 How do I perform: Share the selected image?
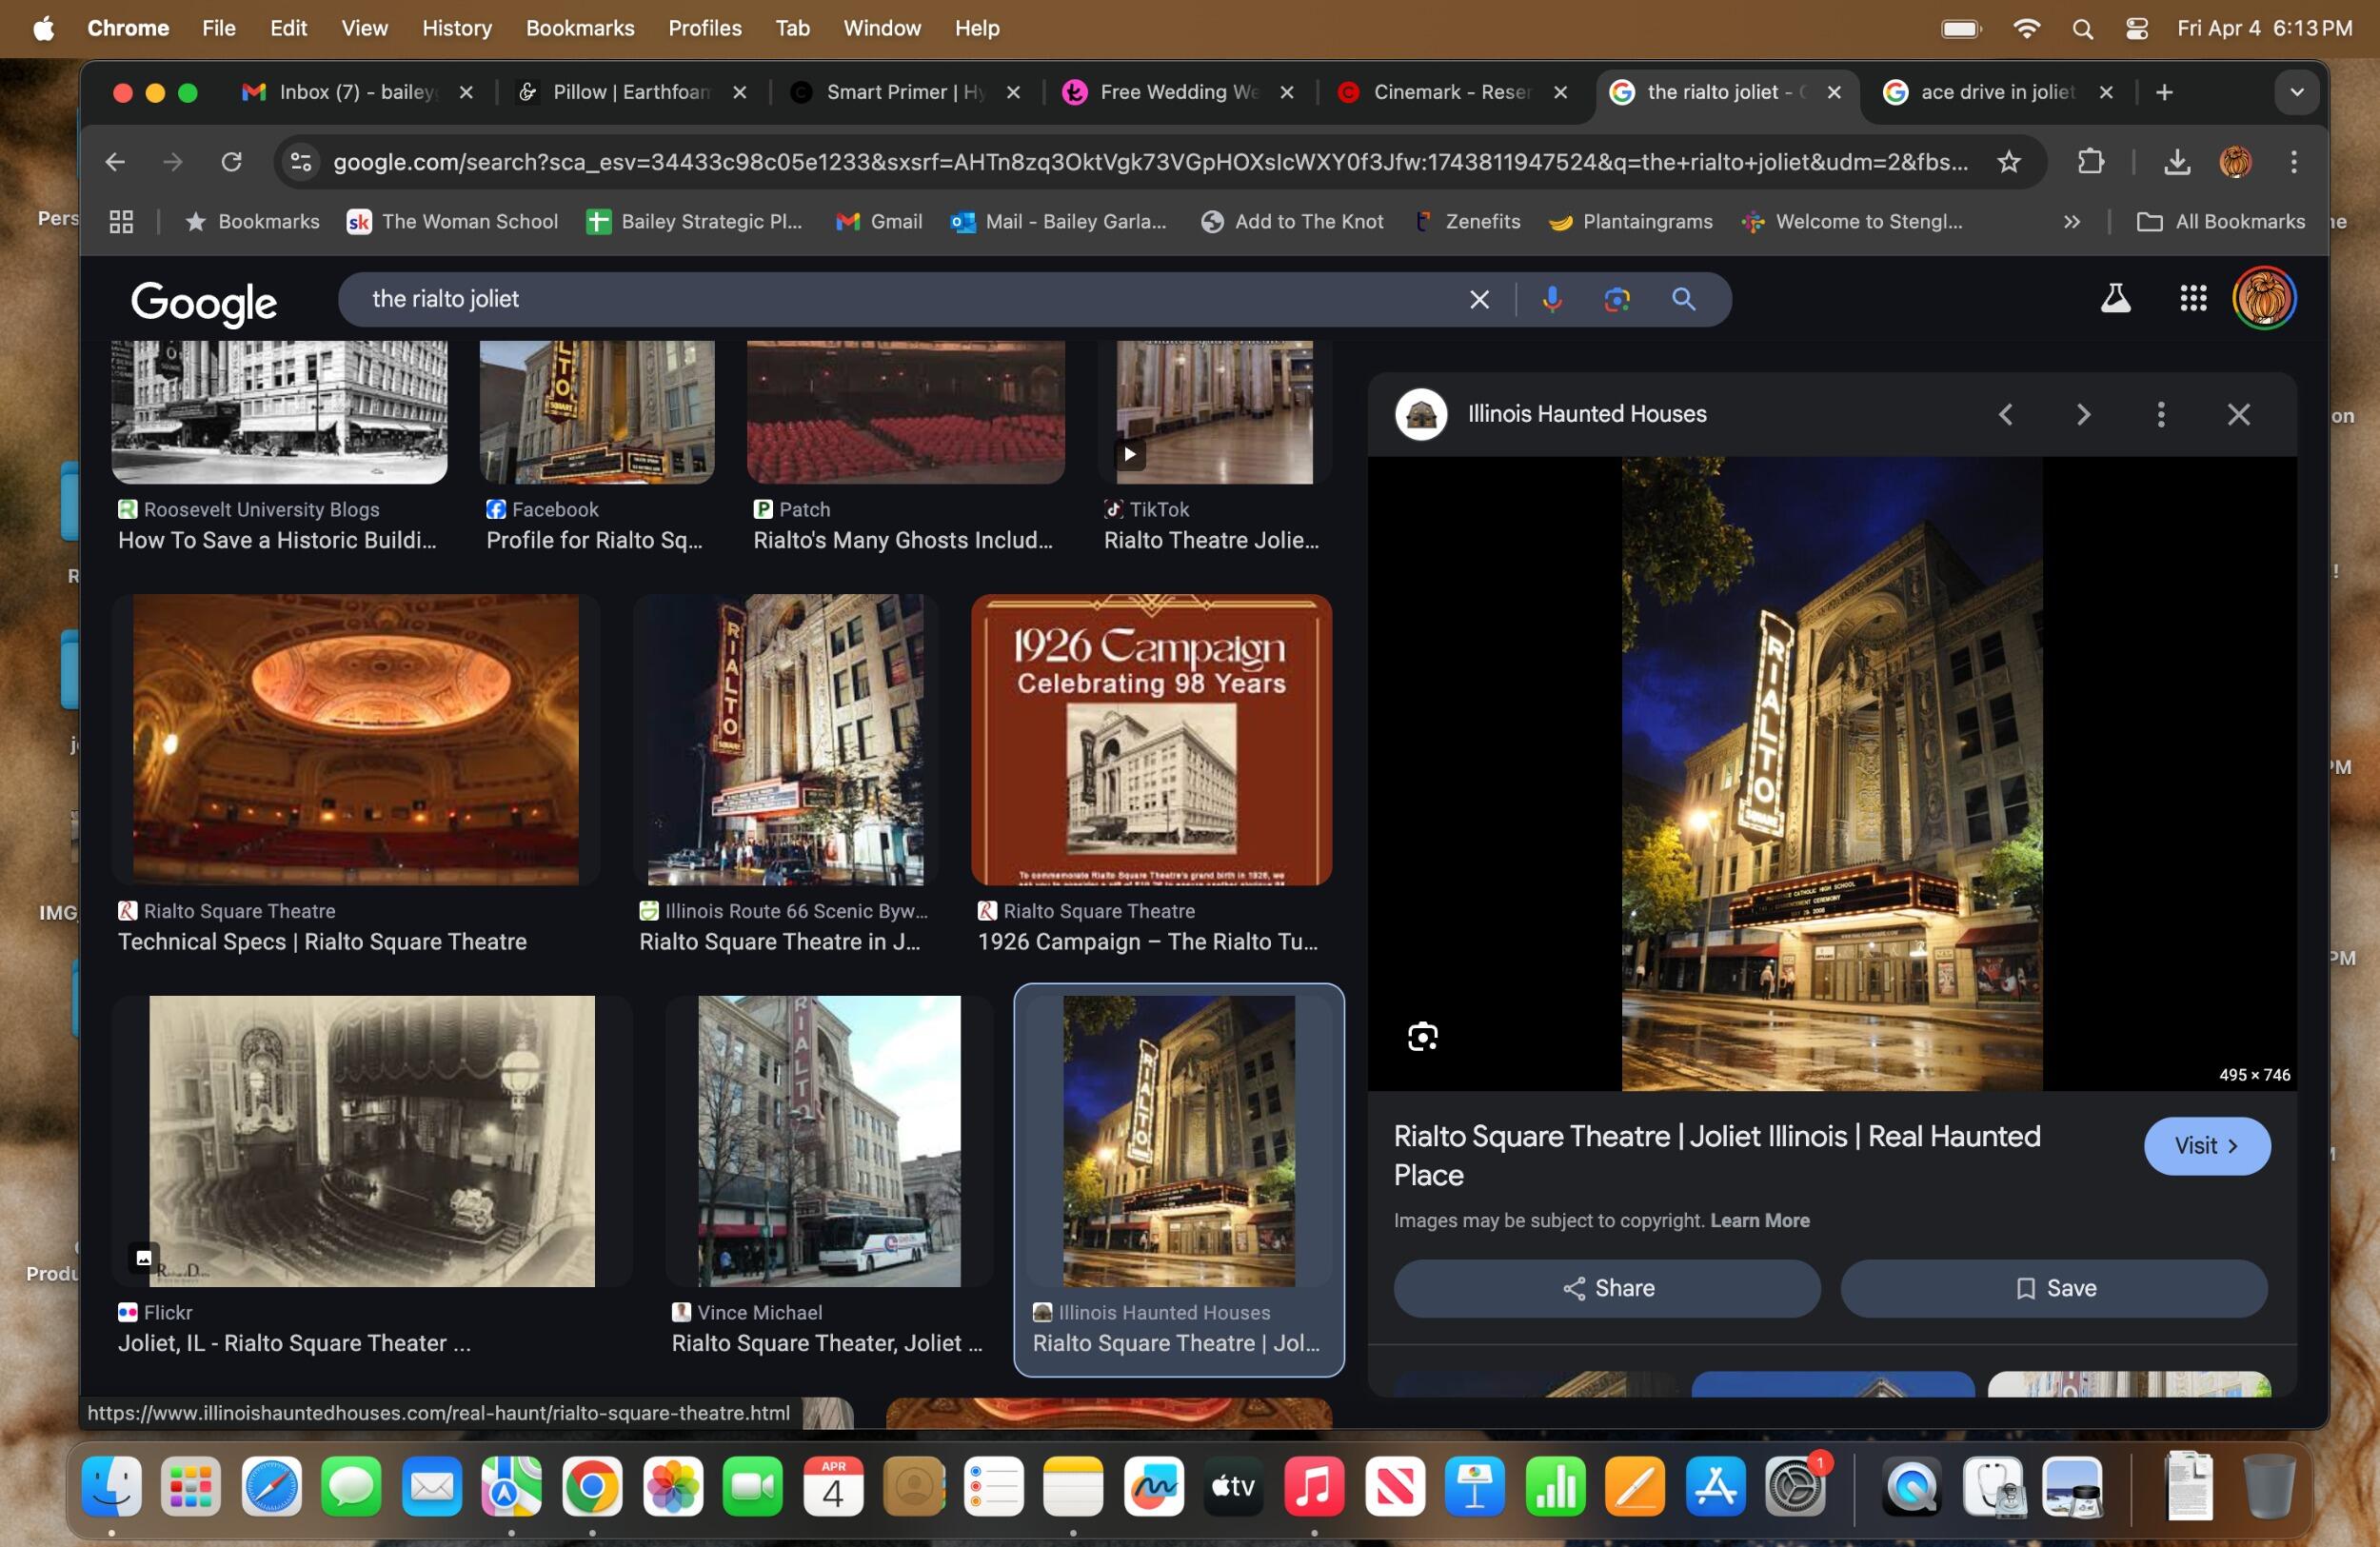1607,1288
